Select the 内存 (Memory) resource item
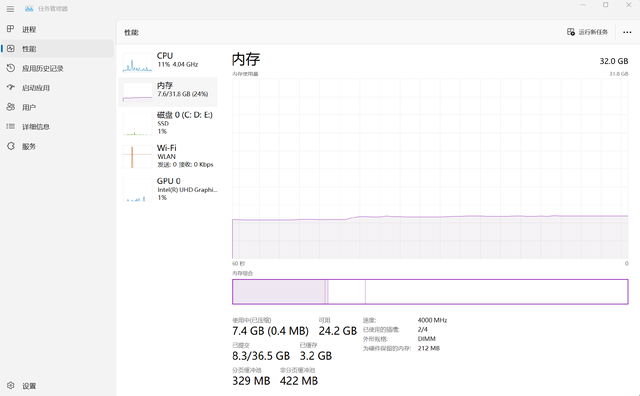The image size is (640, 396). [168, 92]
